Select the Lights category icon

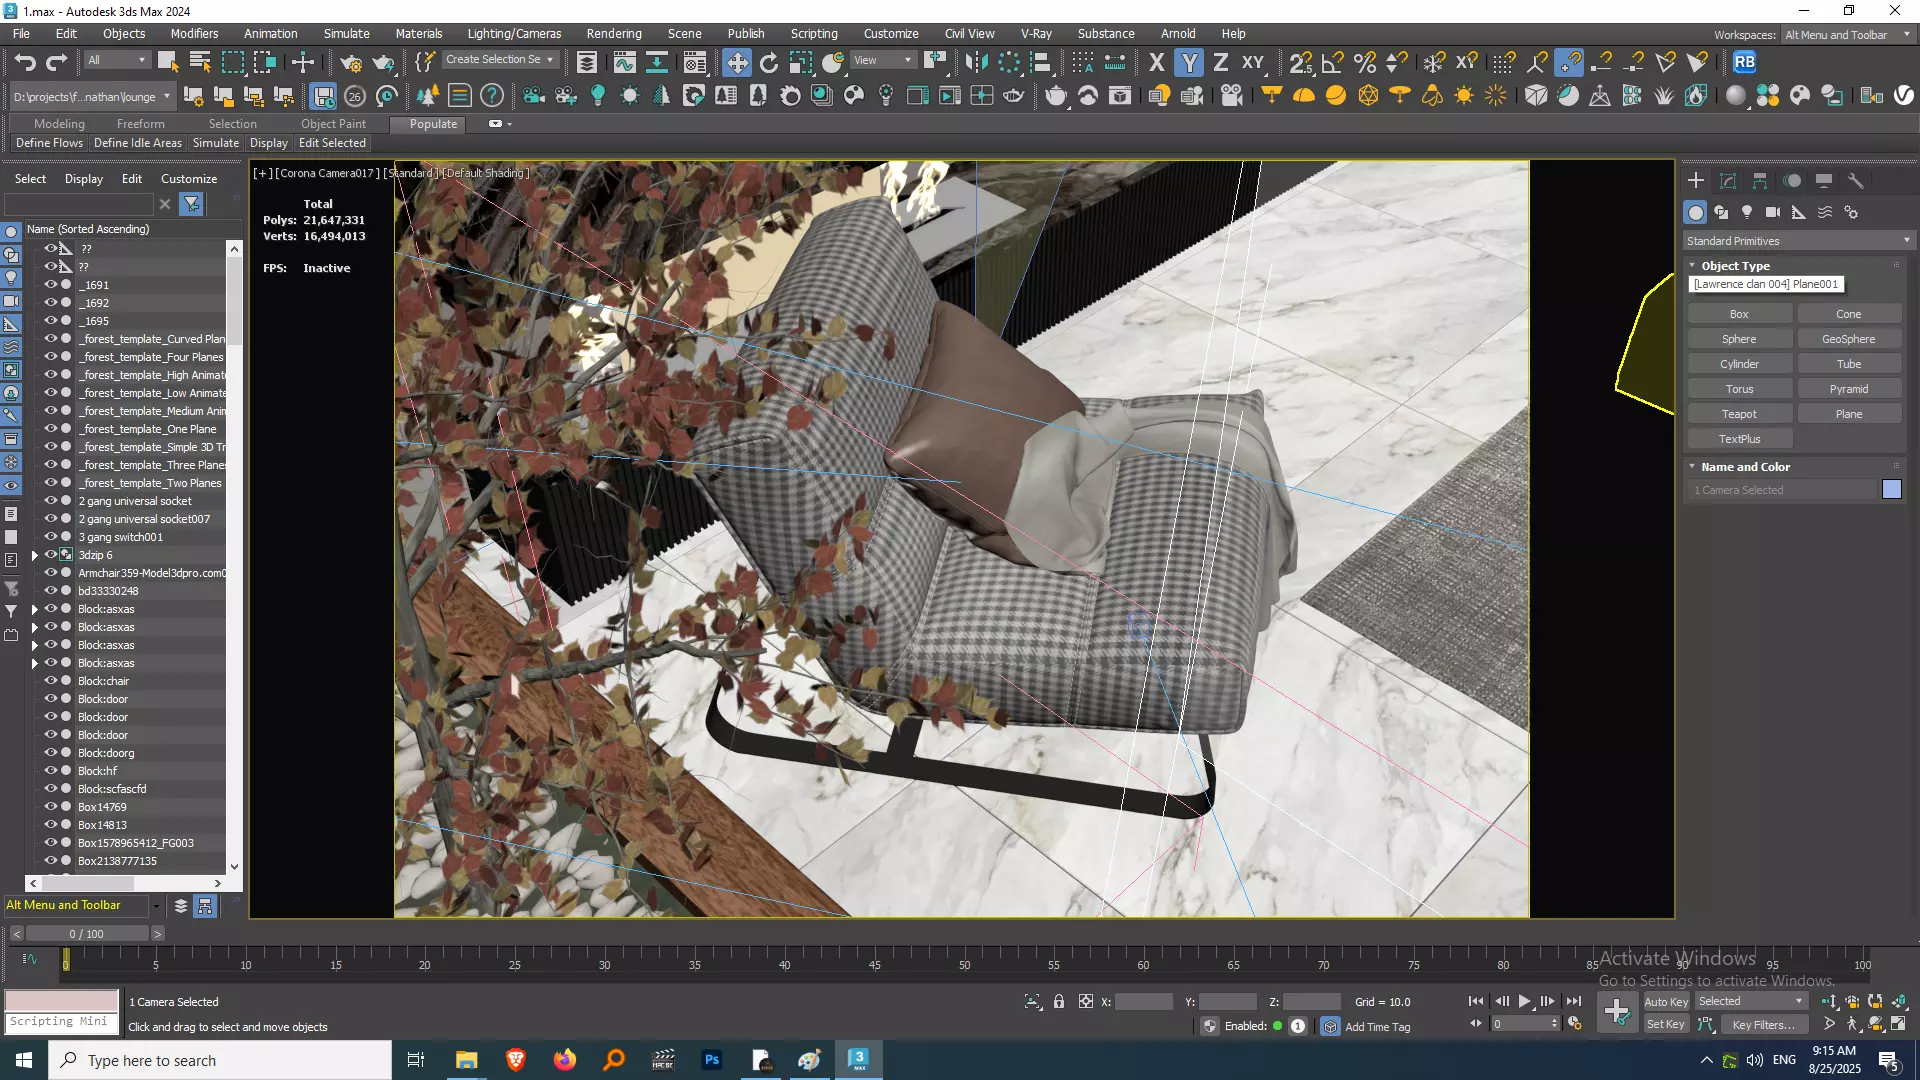point(1747,212)
